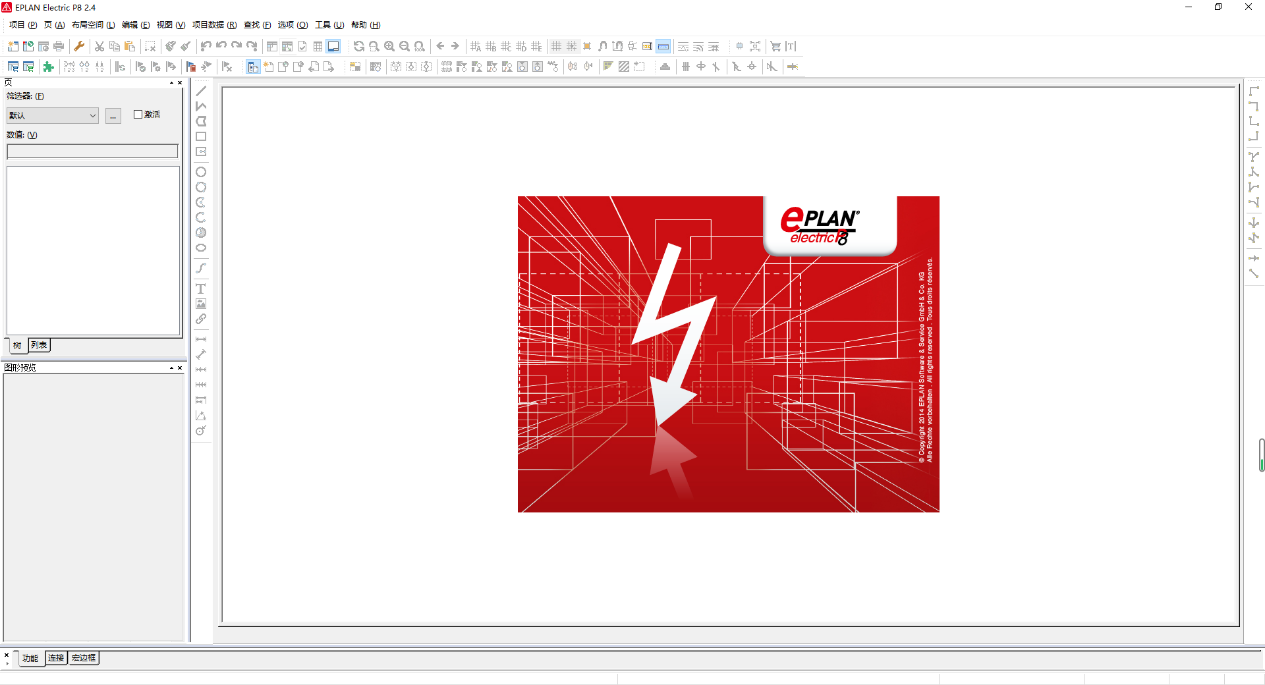
Task: Click the shopping cart toolbar icon
Action: point(775,46)
